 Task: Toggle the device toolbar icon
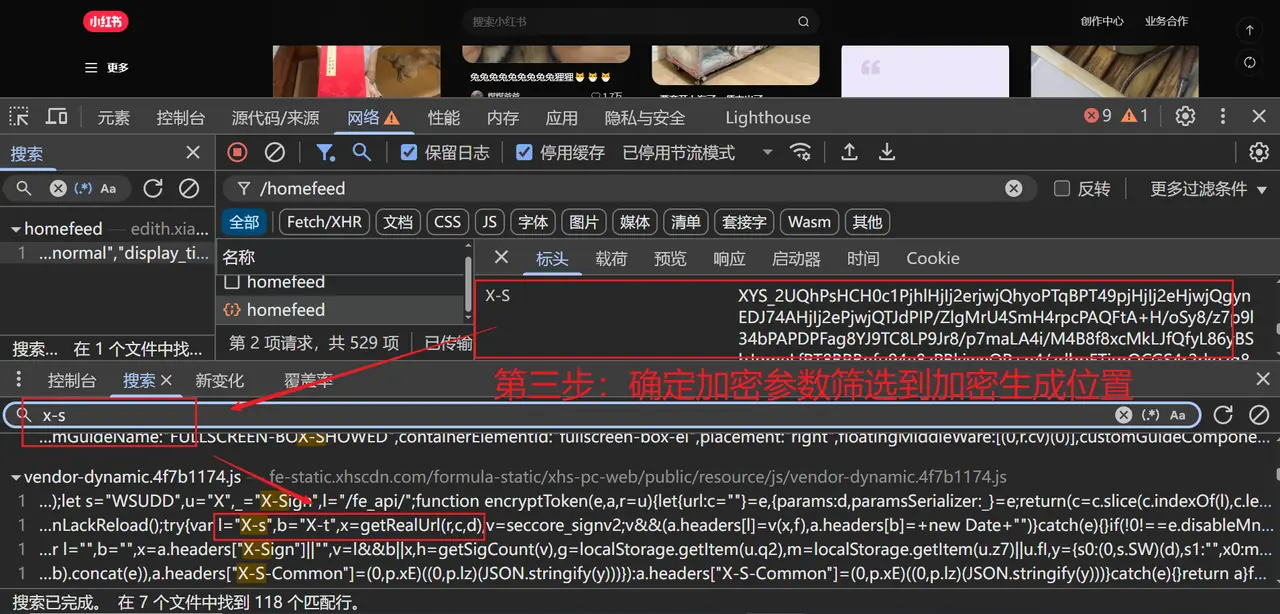(x=56, y=116)
